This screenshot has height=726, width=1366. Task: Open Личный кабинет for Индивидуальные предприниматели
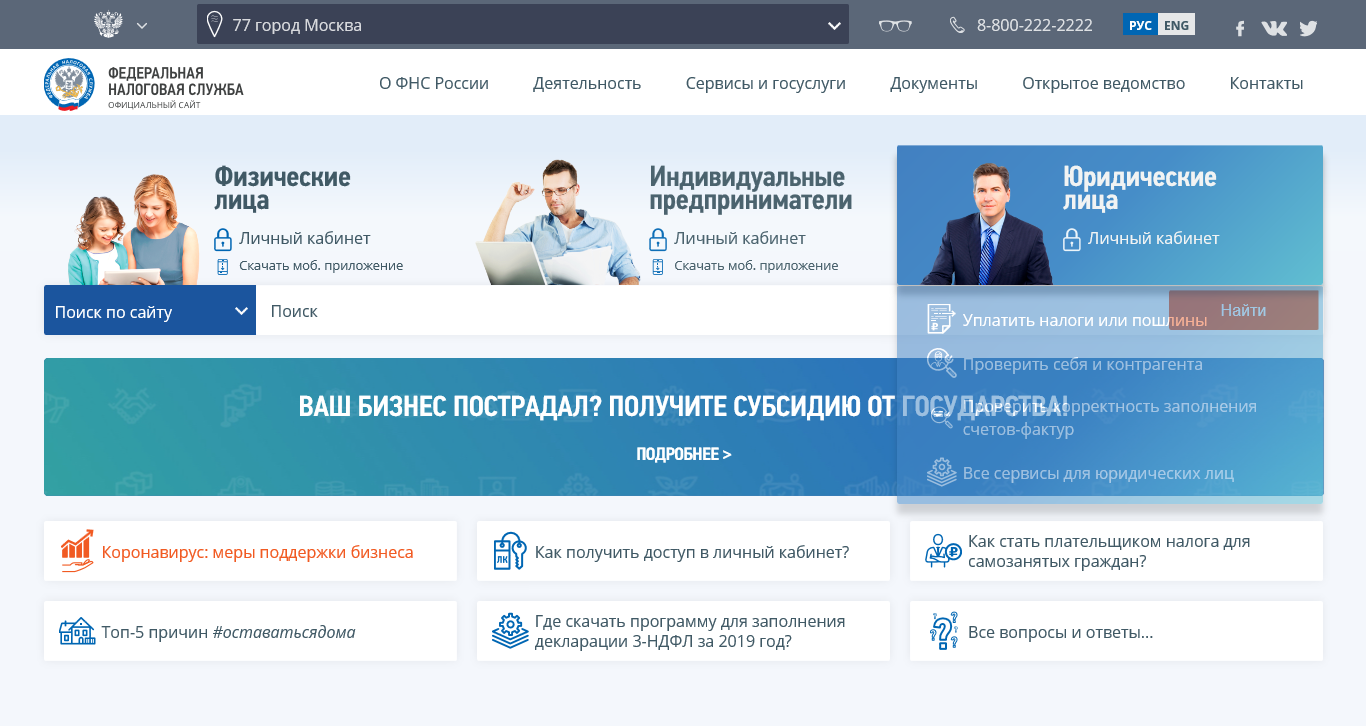740,238
